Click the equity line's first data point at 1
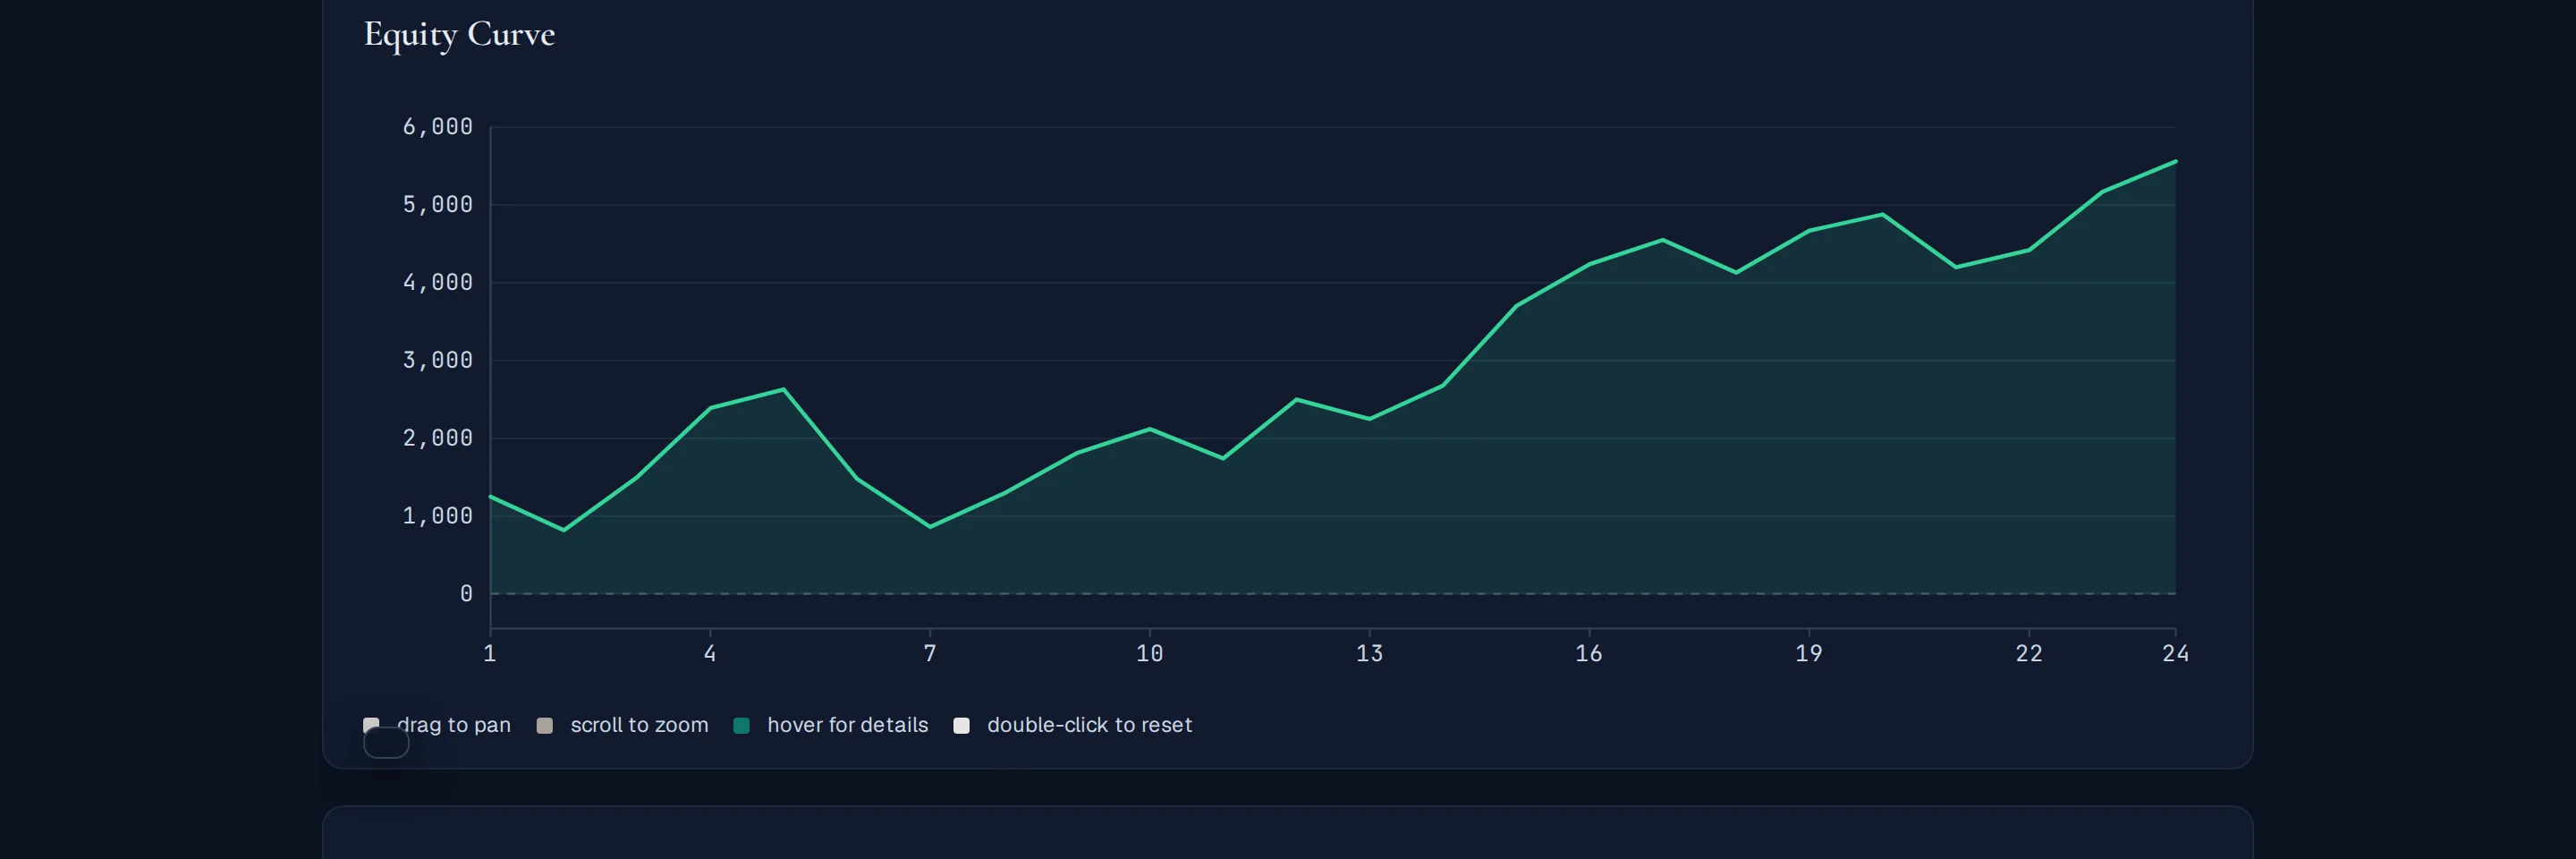The height and width of the screenshot is (859, 2576). (x=490, y=496)
